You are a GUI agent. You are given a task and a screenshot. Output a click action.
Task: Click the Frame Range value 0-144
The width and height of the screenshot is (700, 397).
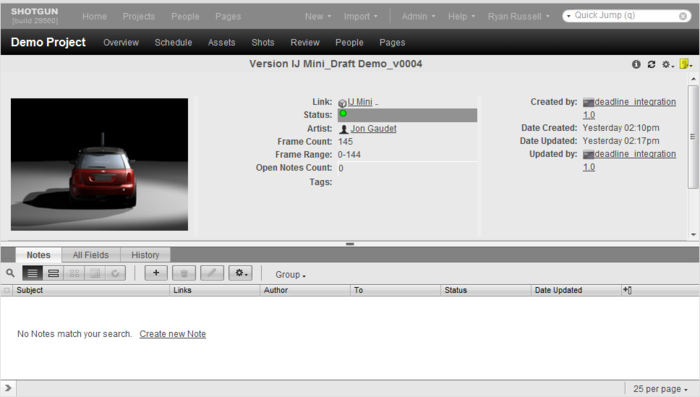(x=349, y=155)
